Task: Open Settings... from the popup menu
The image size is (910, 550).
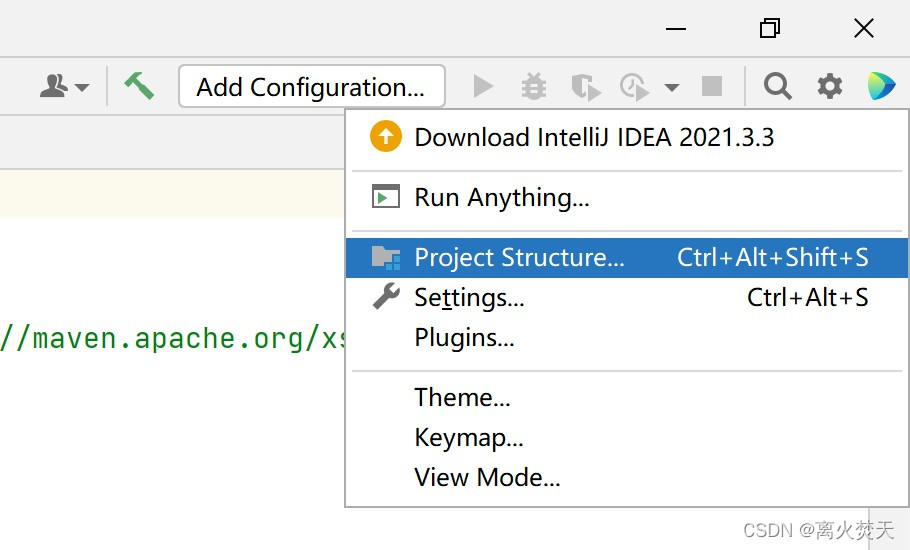Action: 627,298
